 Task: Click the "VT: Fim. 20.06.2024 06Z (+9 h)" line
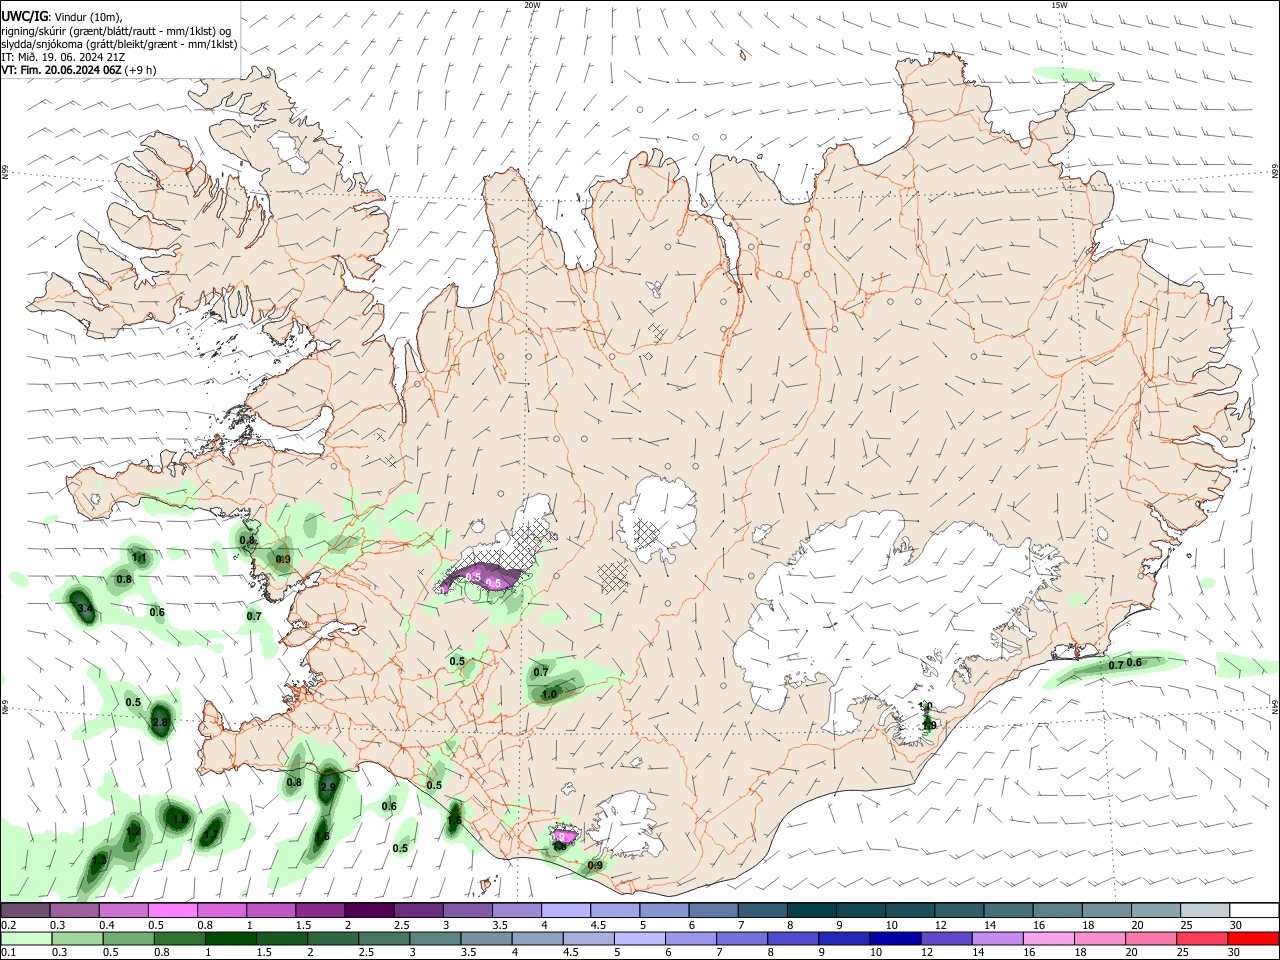tap(79, 70)
